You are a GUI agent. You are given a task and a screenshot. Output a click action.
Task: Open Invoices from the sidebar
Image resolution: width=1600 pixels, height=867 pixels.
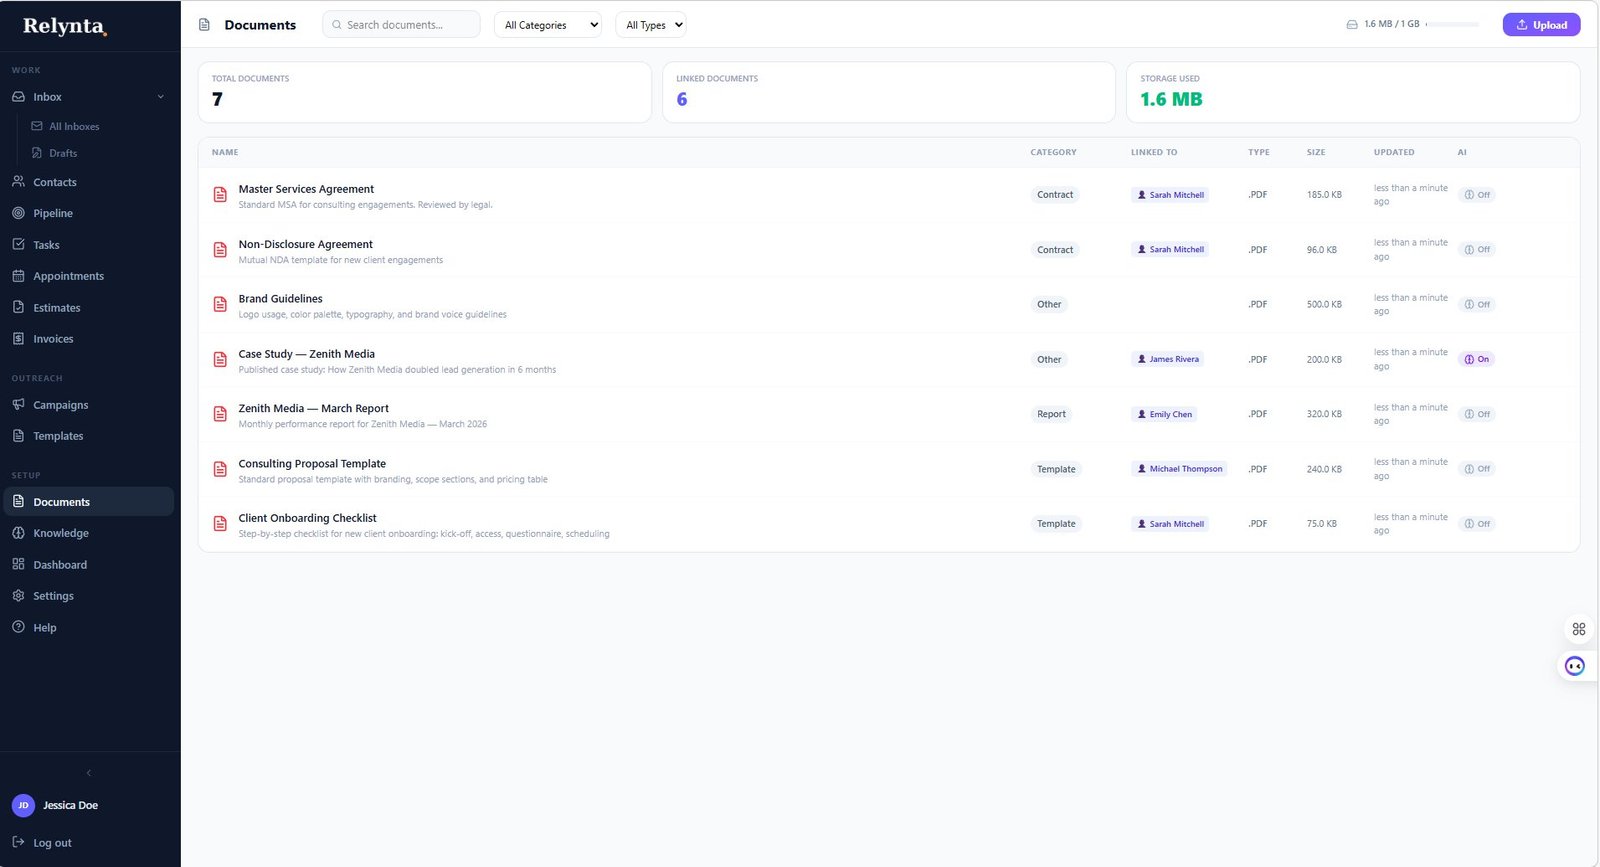point(53,339)
